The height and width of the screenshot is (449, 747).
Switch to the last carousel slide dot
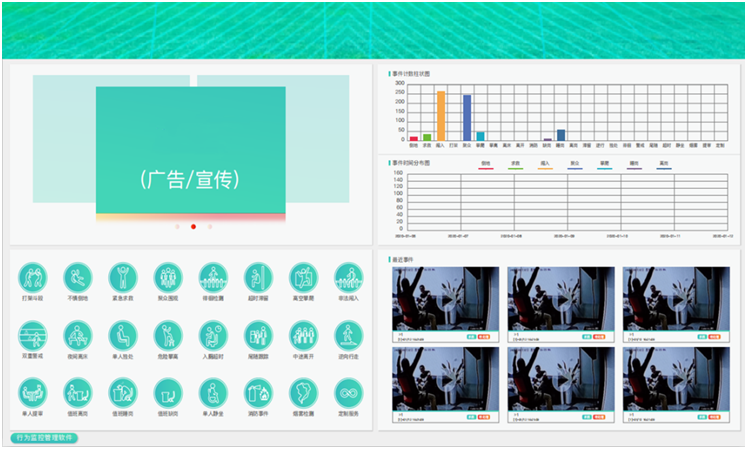[x=210, y=227]
